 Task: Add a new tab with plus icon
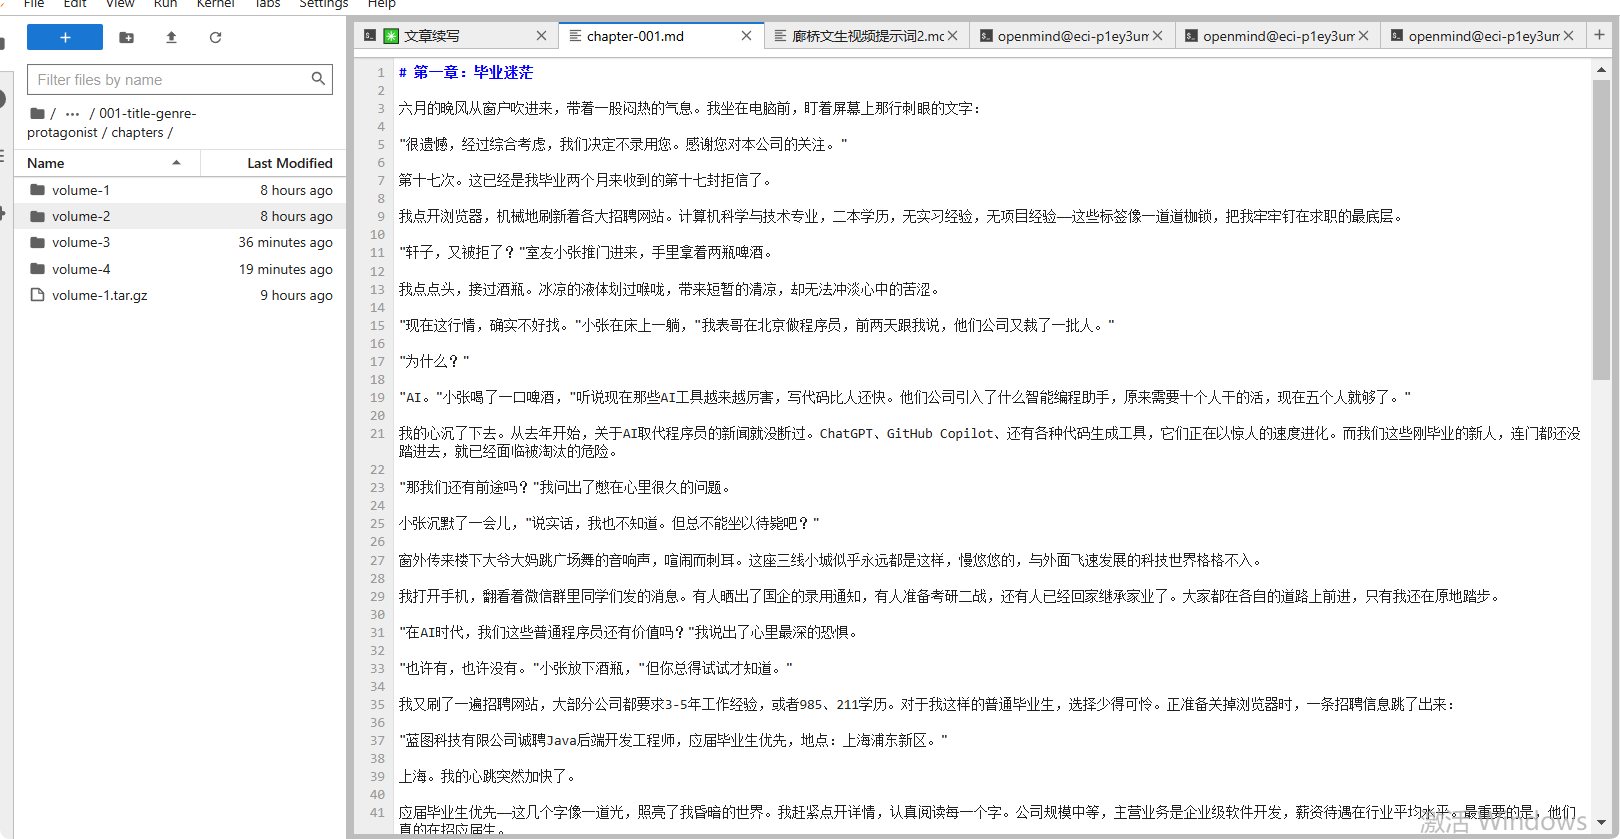pos(1599,35)
